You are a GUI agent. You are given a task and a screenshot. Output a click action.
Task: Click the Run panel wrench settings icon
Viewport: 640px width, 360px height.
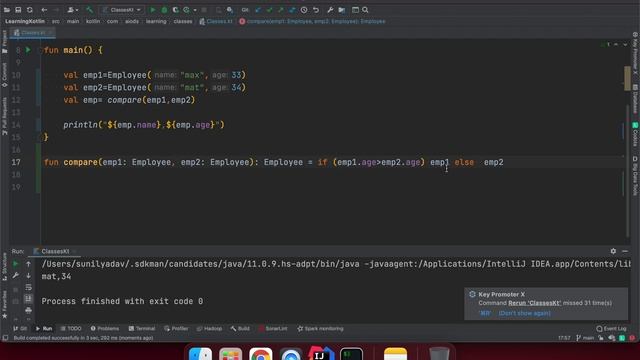click(16, 276)
